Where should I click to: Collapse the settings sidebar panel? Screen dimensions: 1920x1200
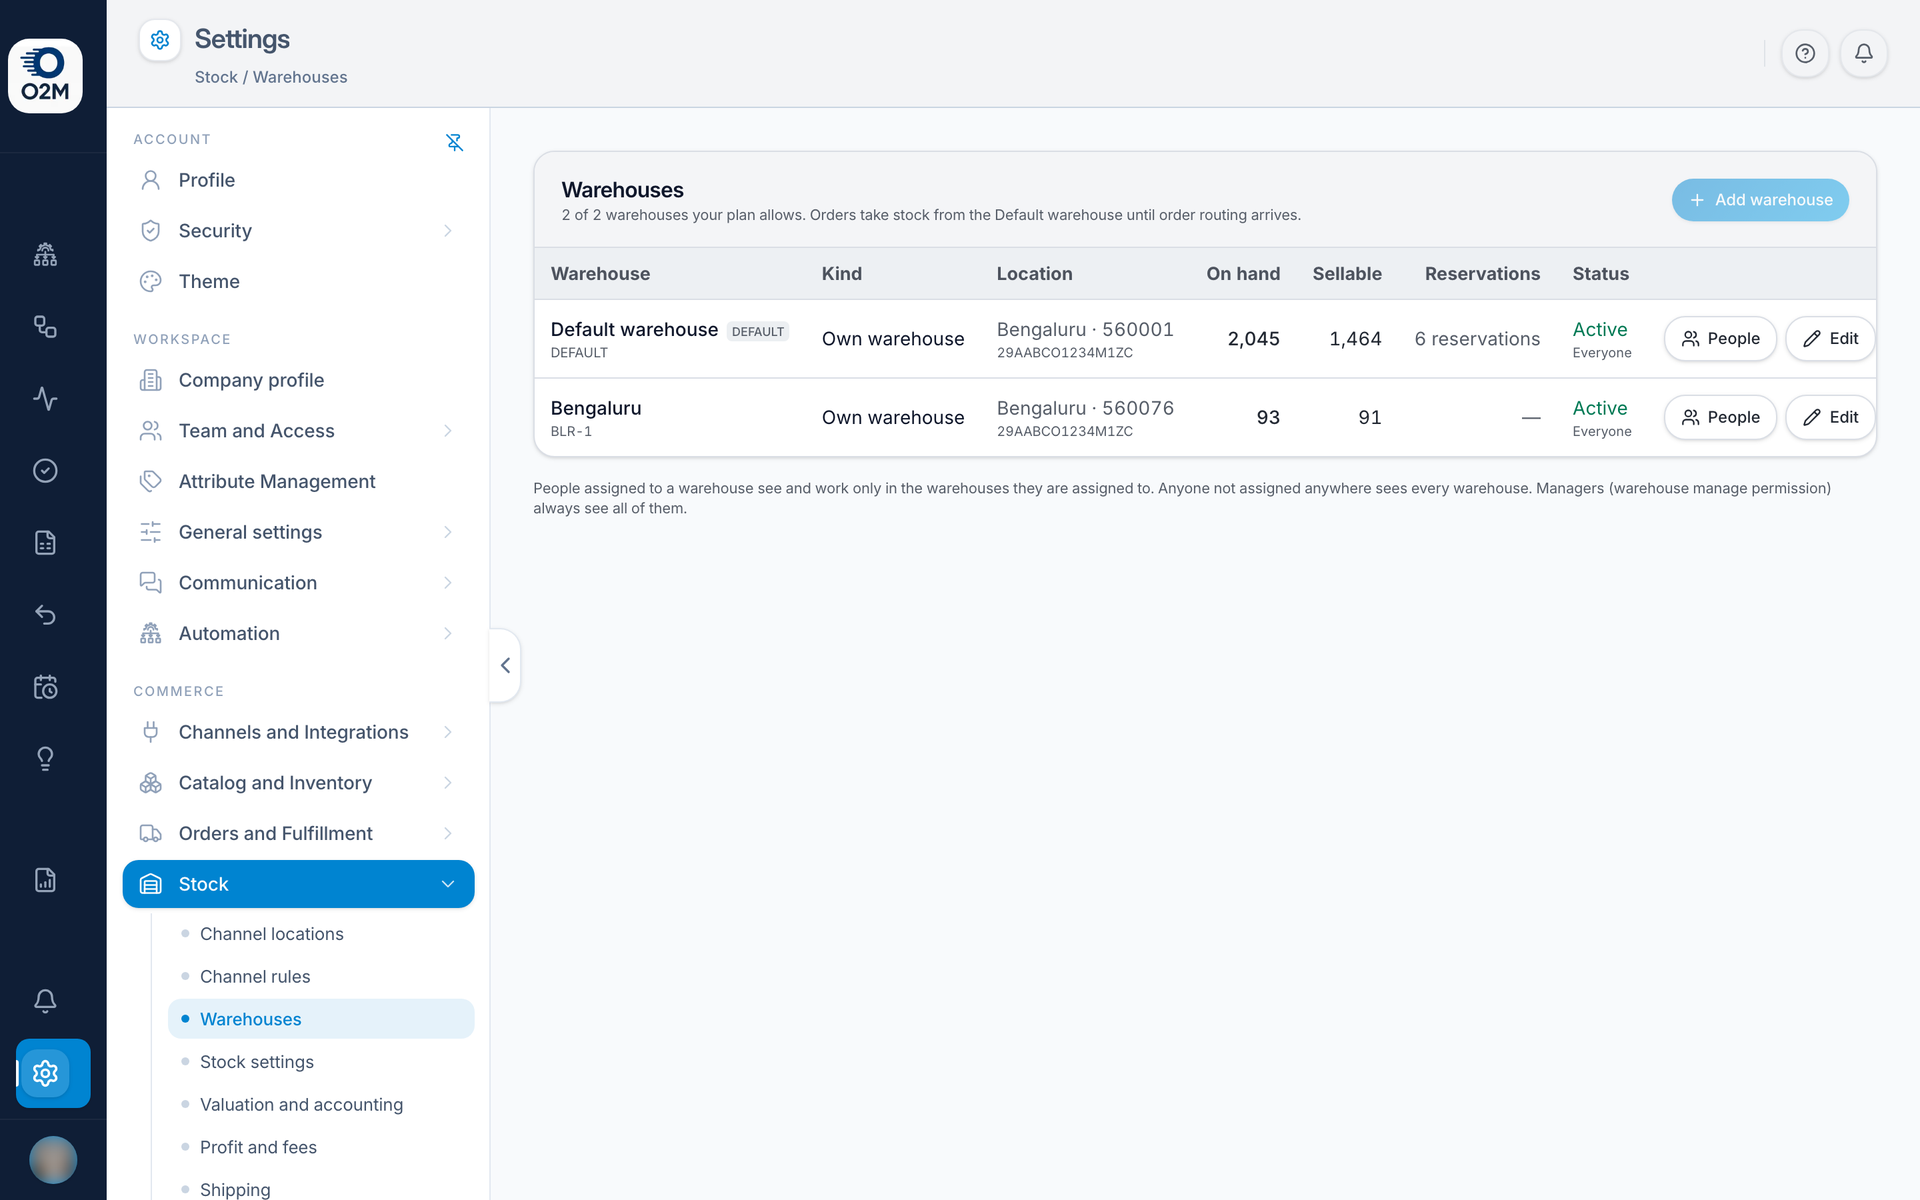click(505, 665)
